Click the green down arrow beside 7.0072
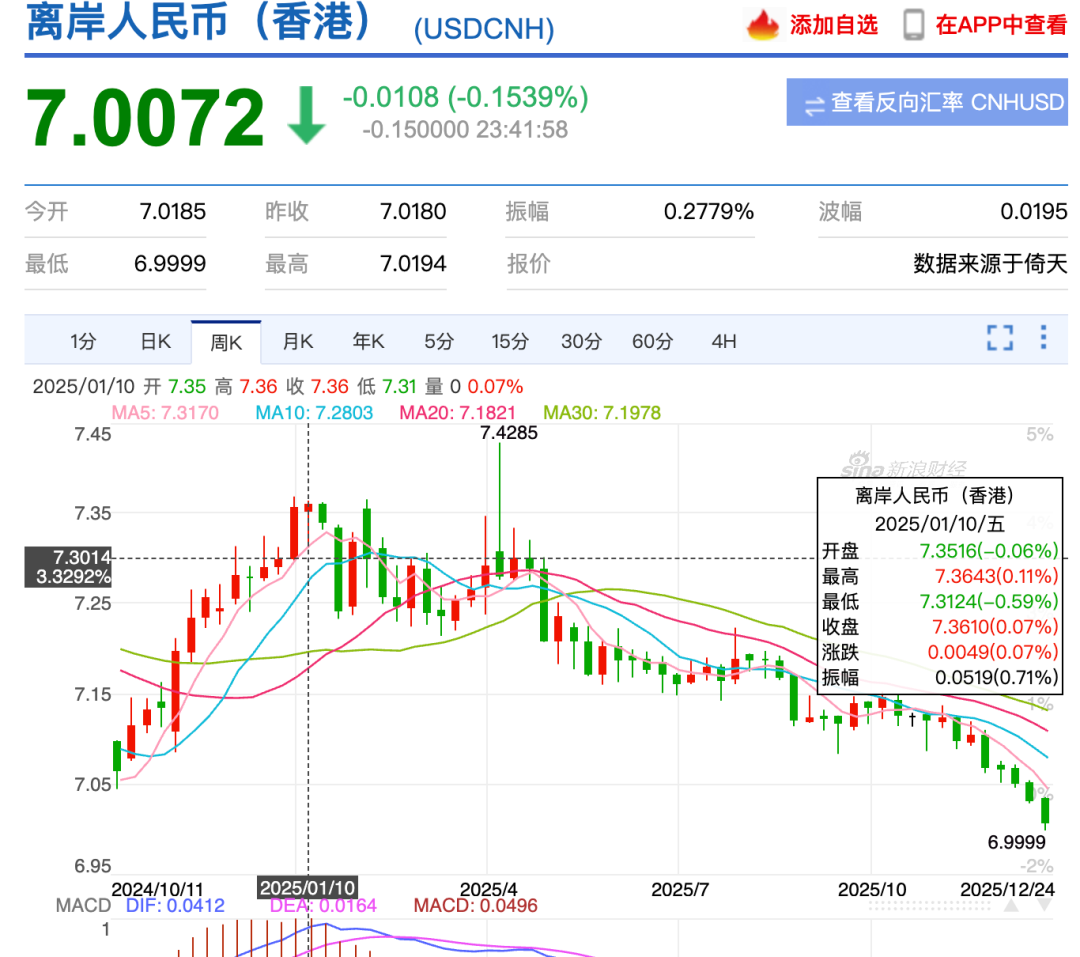Screen dimensions: 1080x957 306,114
